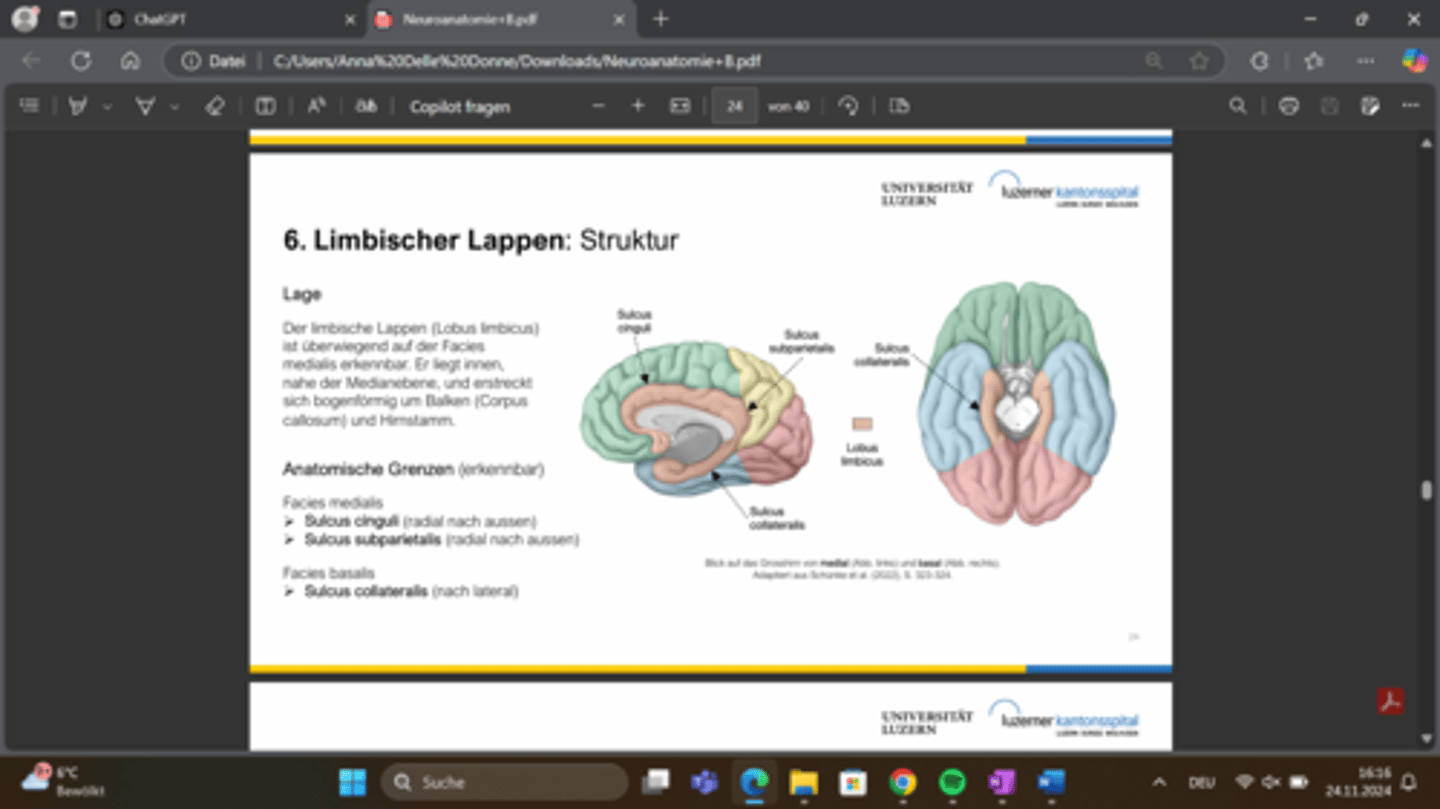Screen dimensions: 1440x809
Task: Select the Eraser tool in PDF toolbar
Action: [x=214, y=106]
